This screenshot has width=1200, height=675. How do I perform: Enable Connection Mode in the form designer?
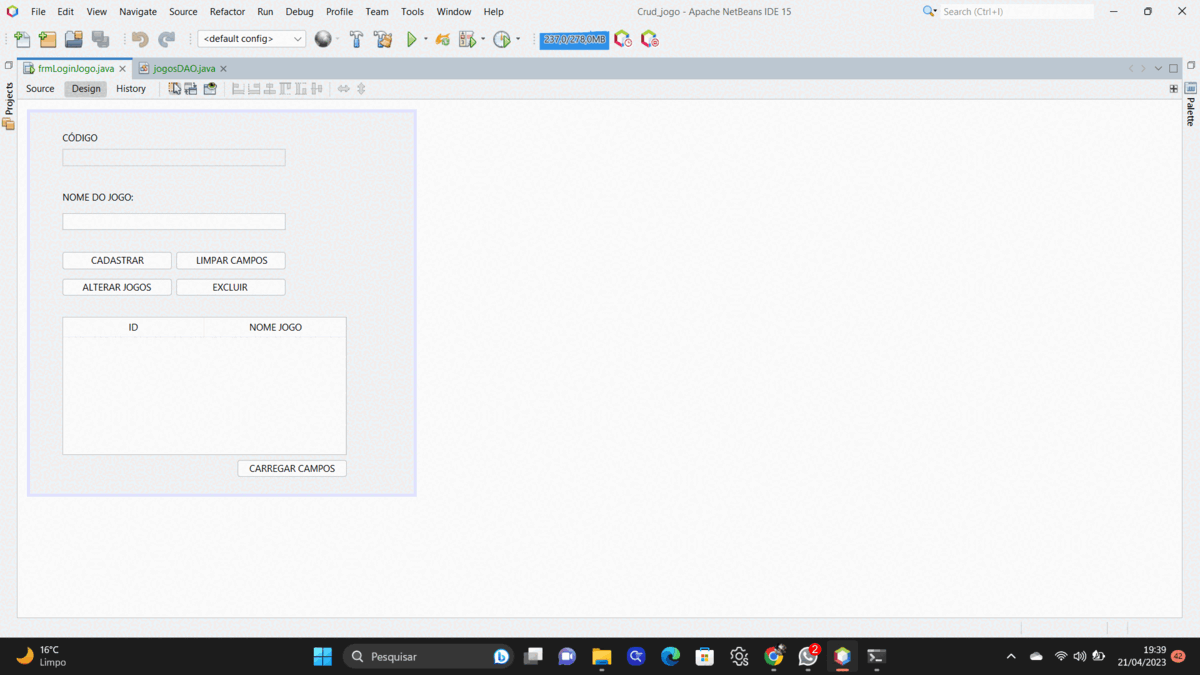pos(190,88)
